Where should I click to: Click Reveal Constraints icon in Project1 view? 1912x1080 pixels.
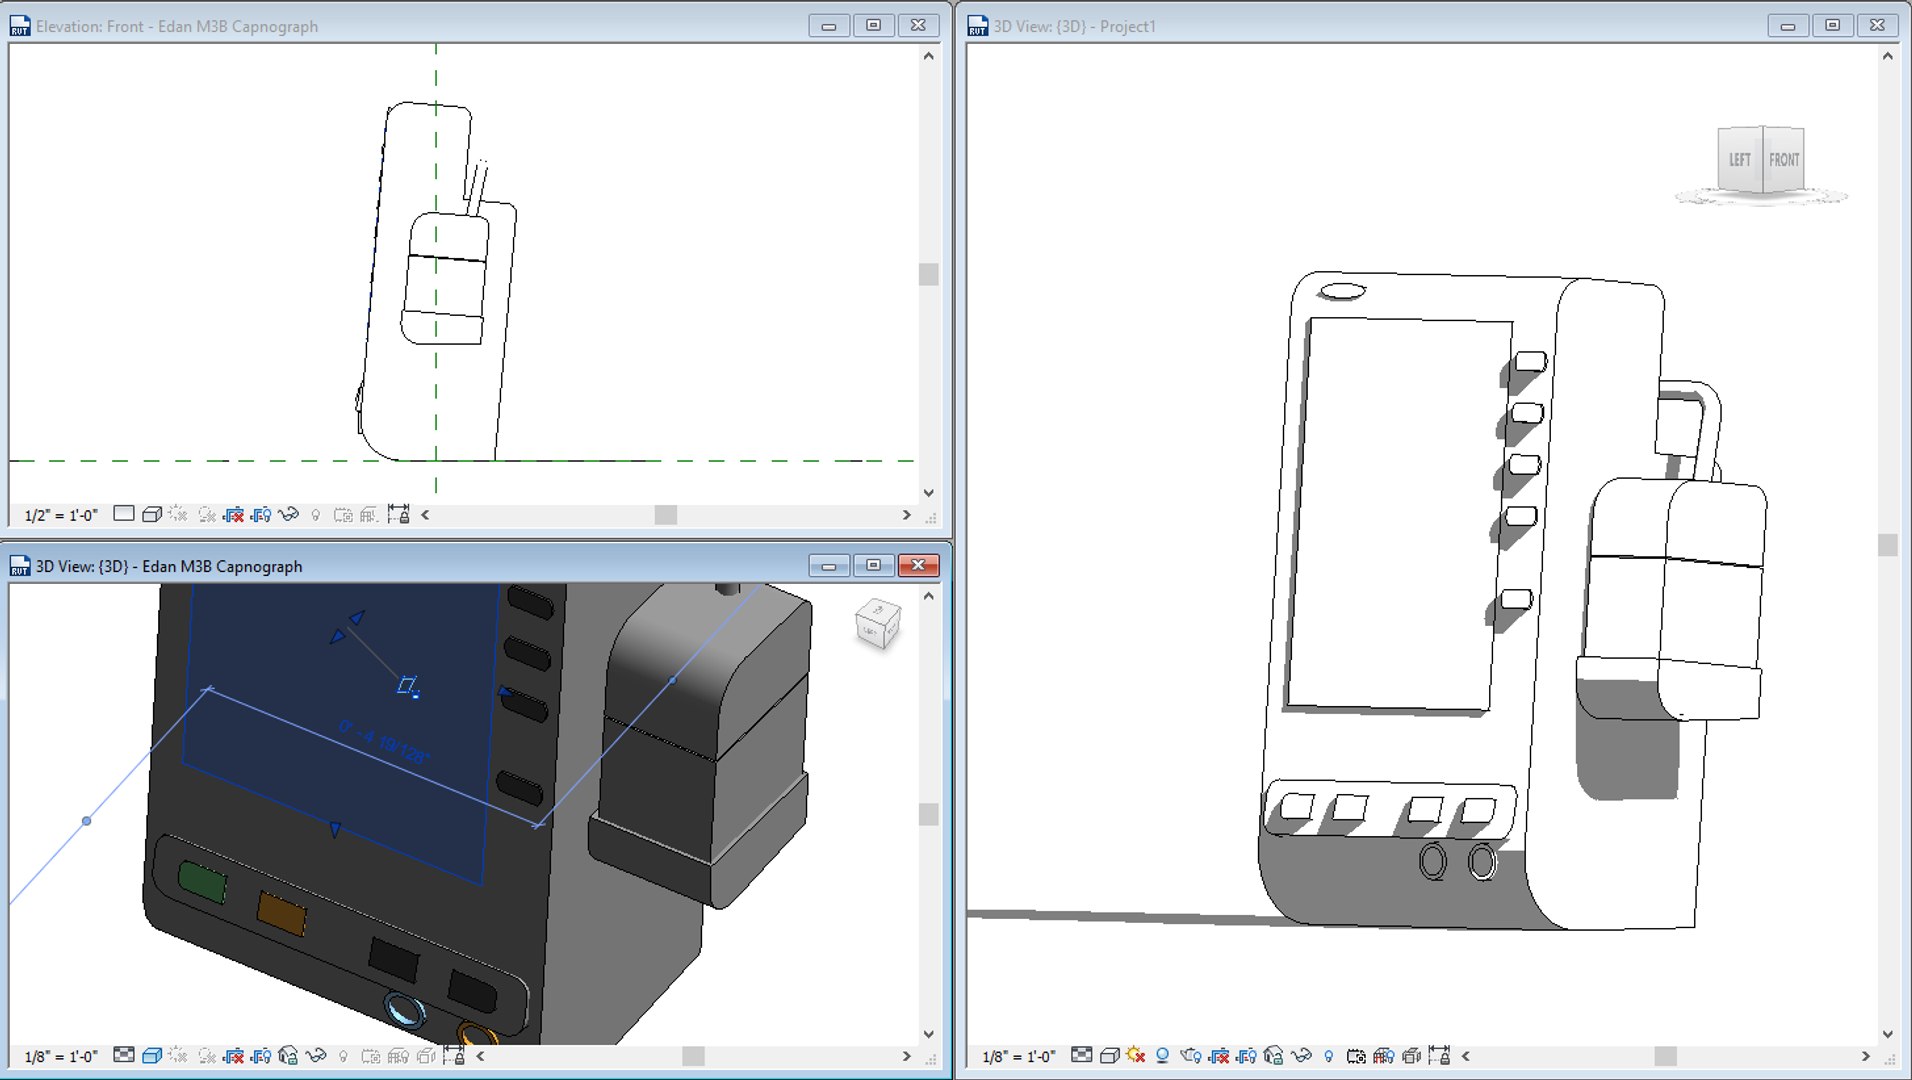(1439, 1055)
